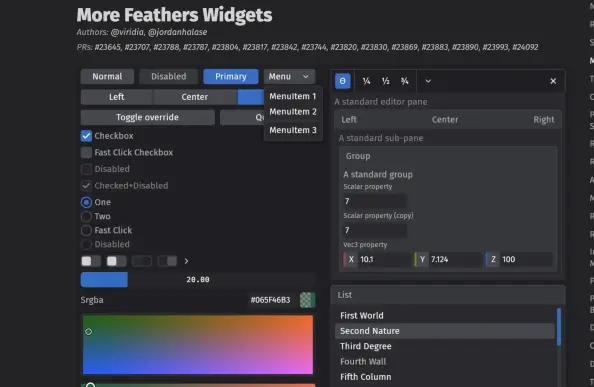This screenshot has height=387, width=594.
Task: Click the third dark disabled switch
Action: (x=142, y=261)
